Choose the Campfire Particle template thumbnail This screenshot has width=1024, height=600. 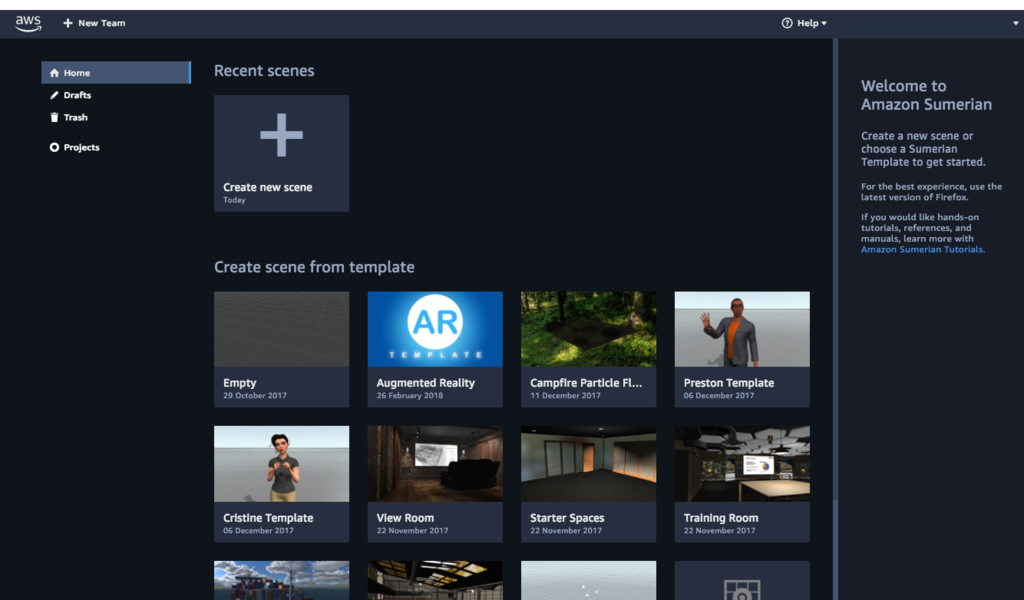click(x=588, y=329)
